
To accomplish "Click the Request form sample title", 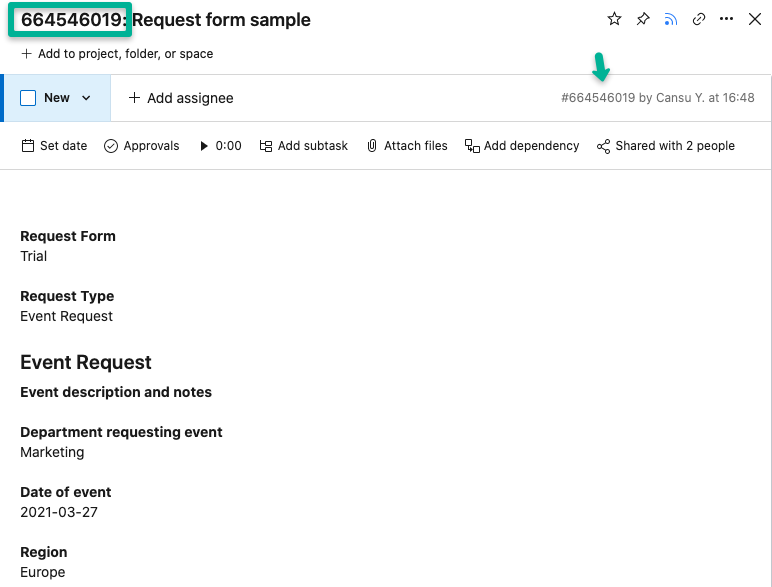I will 221,20.
